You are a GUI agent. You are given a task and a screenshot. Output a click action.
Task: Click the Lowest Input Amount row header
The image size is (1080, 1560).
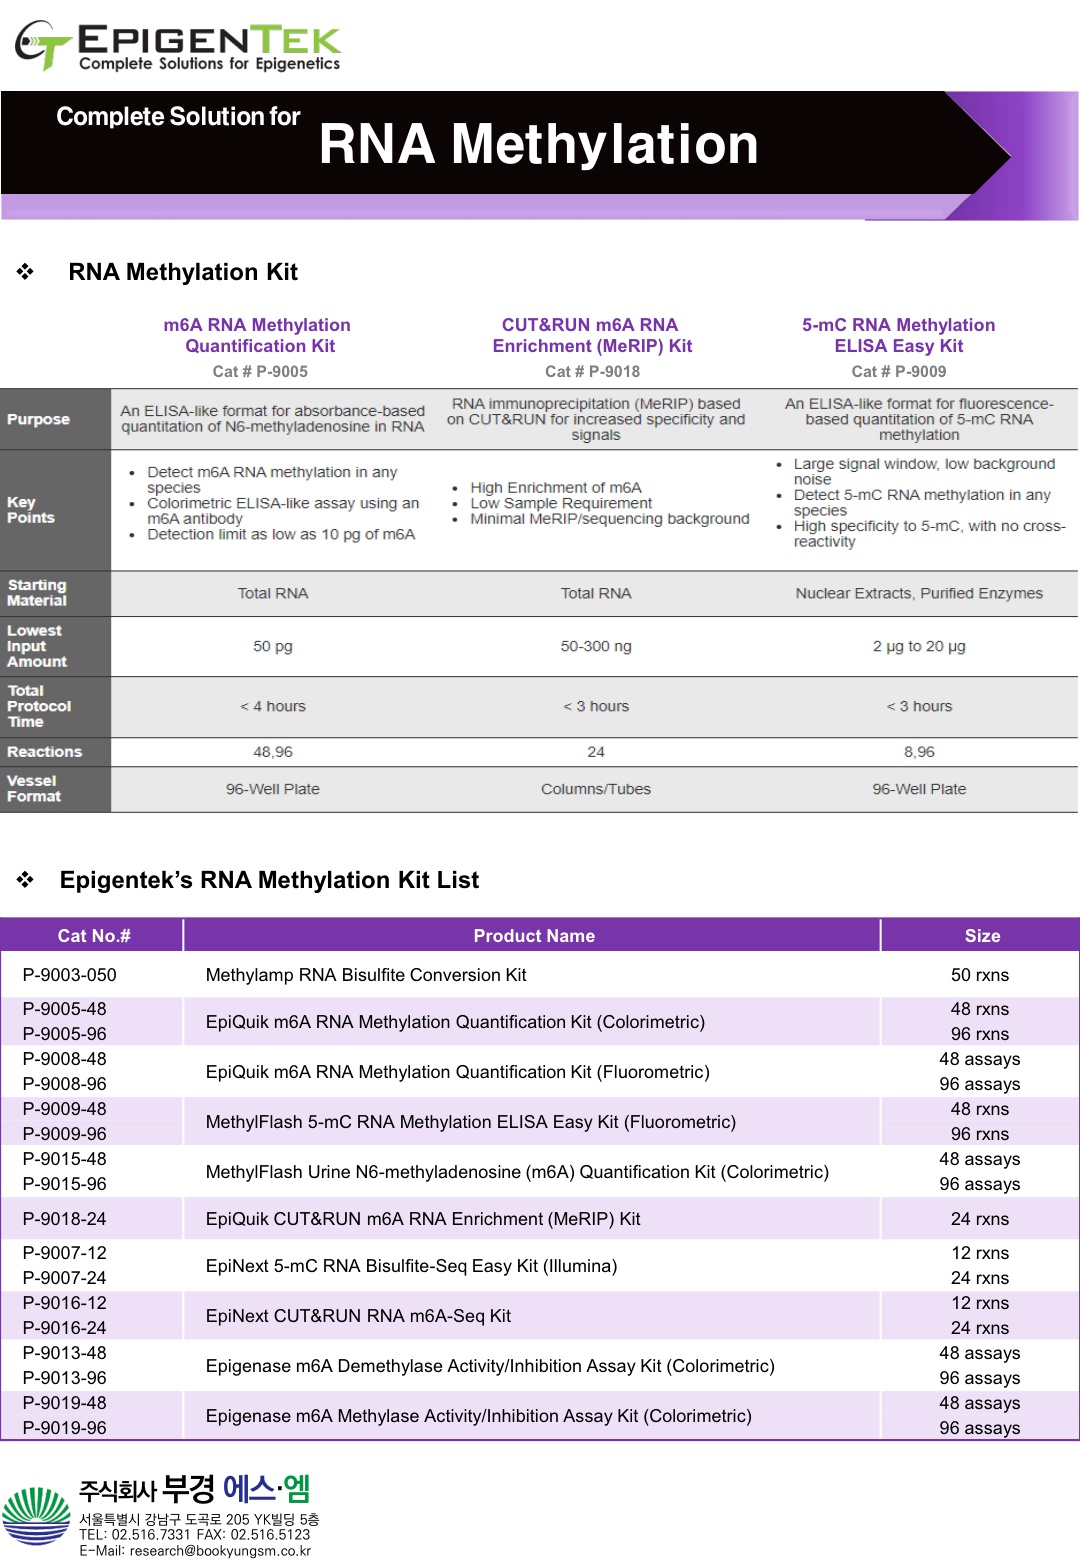[x=55, y=646]
